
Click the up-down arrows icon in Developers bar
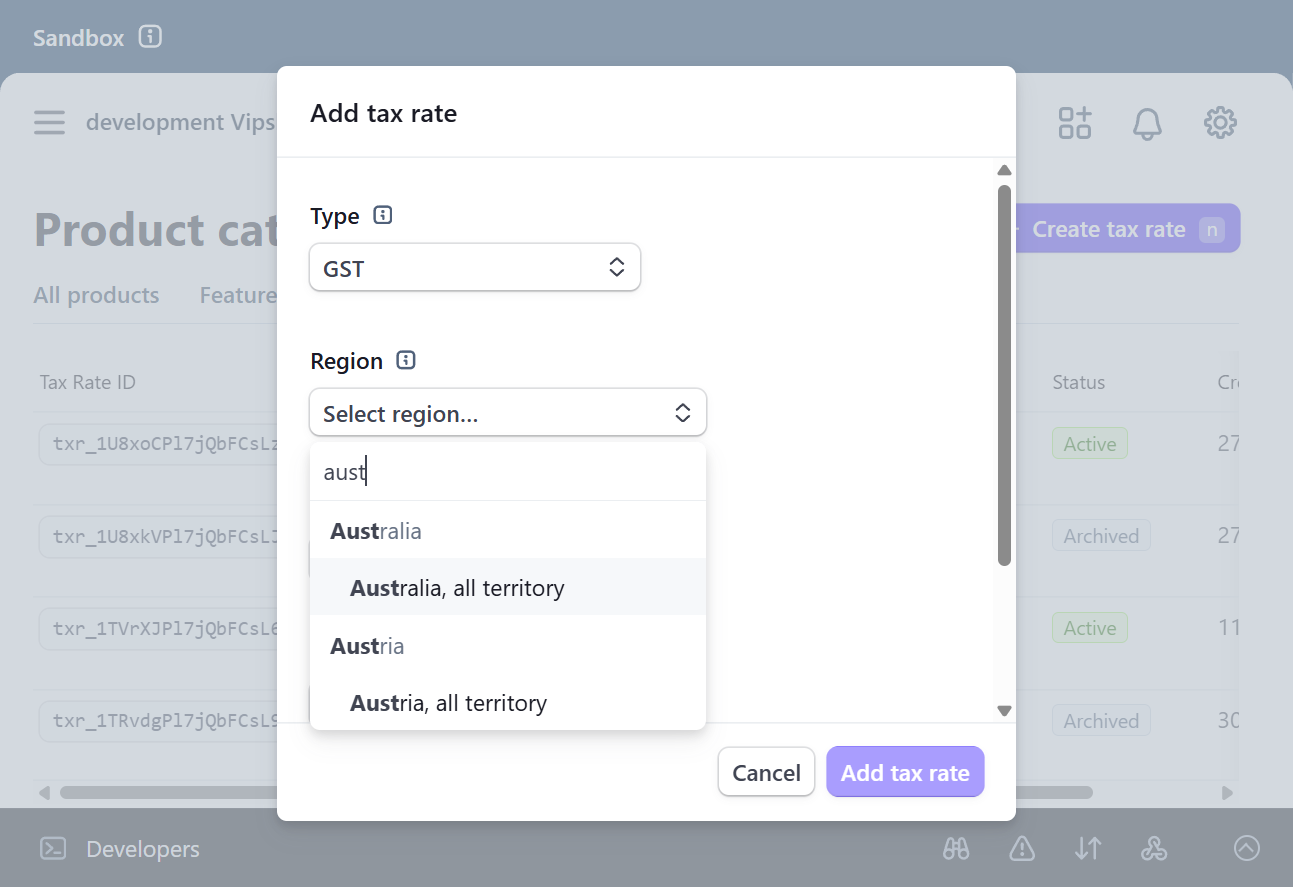click(x=1087, y=848)
